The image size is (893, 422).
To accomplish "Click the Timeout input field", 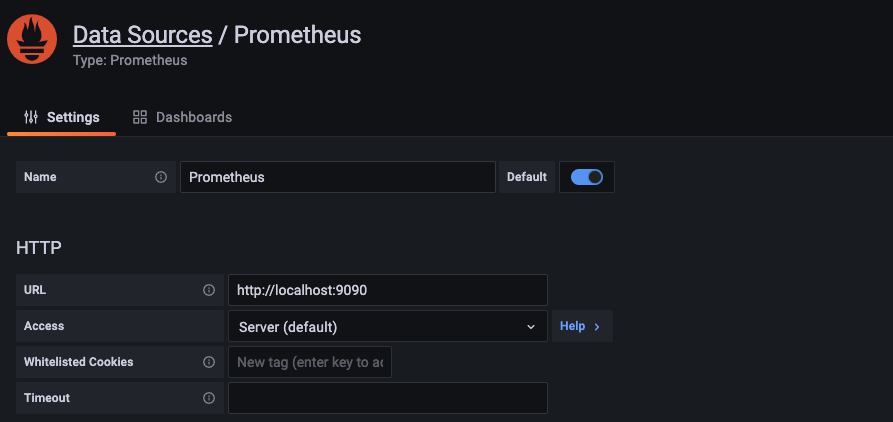I will click(387, 398).
